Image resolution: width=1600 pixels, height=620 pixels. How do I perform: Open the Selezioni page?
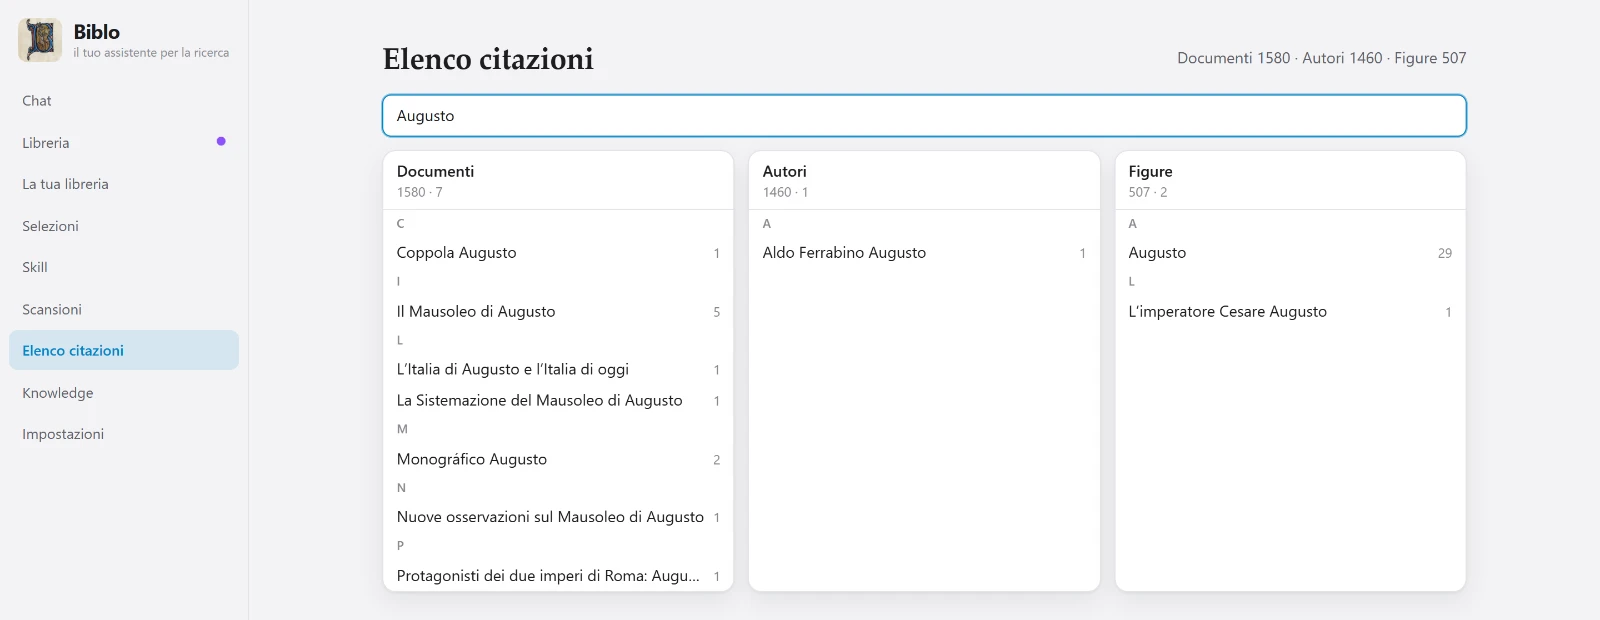click(124, 226)
